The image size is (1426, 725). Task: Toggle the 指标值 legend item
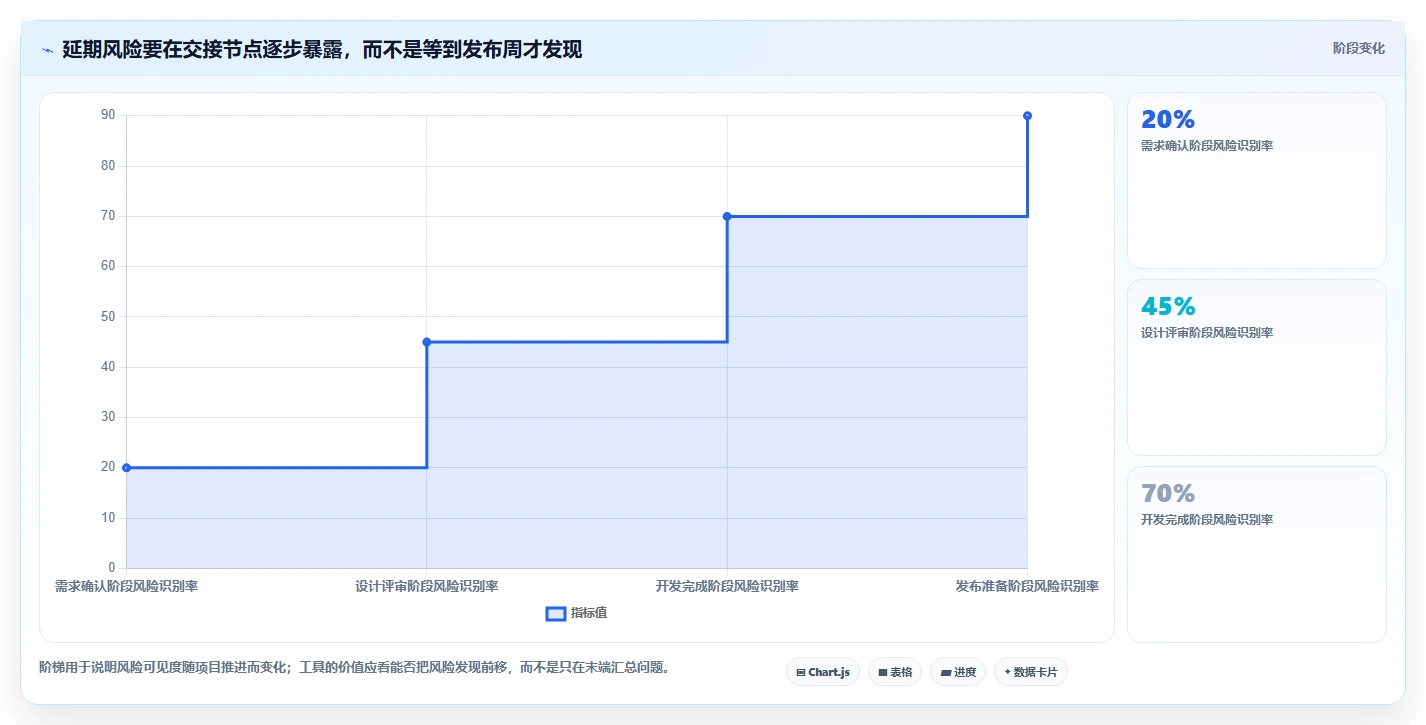point(576,613)
